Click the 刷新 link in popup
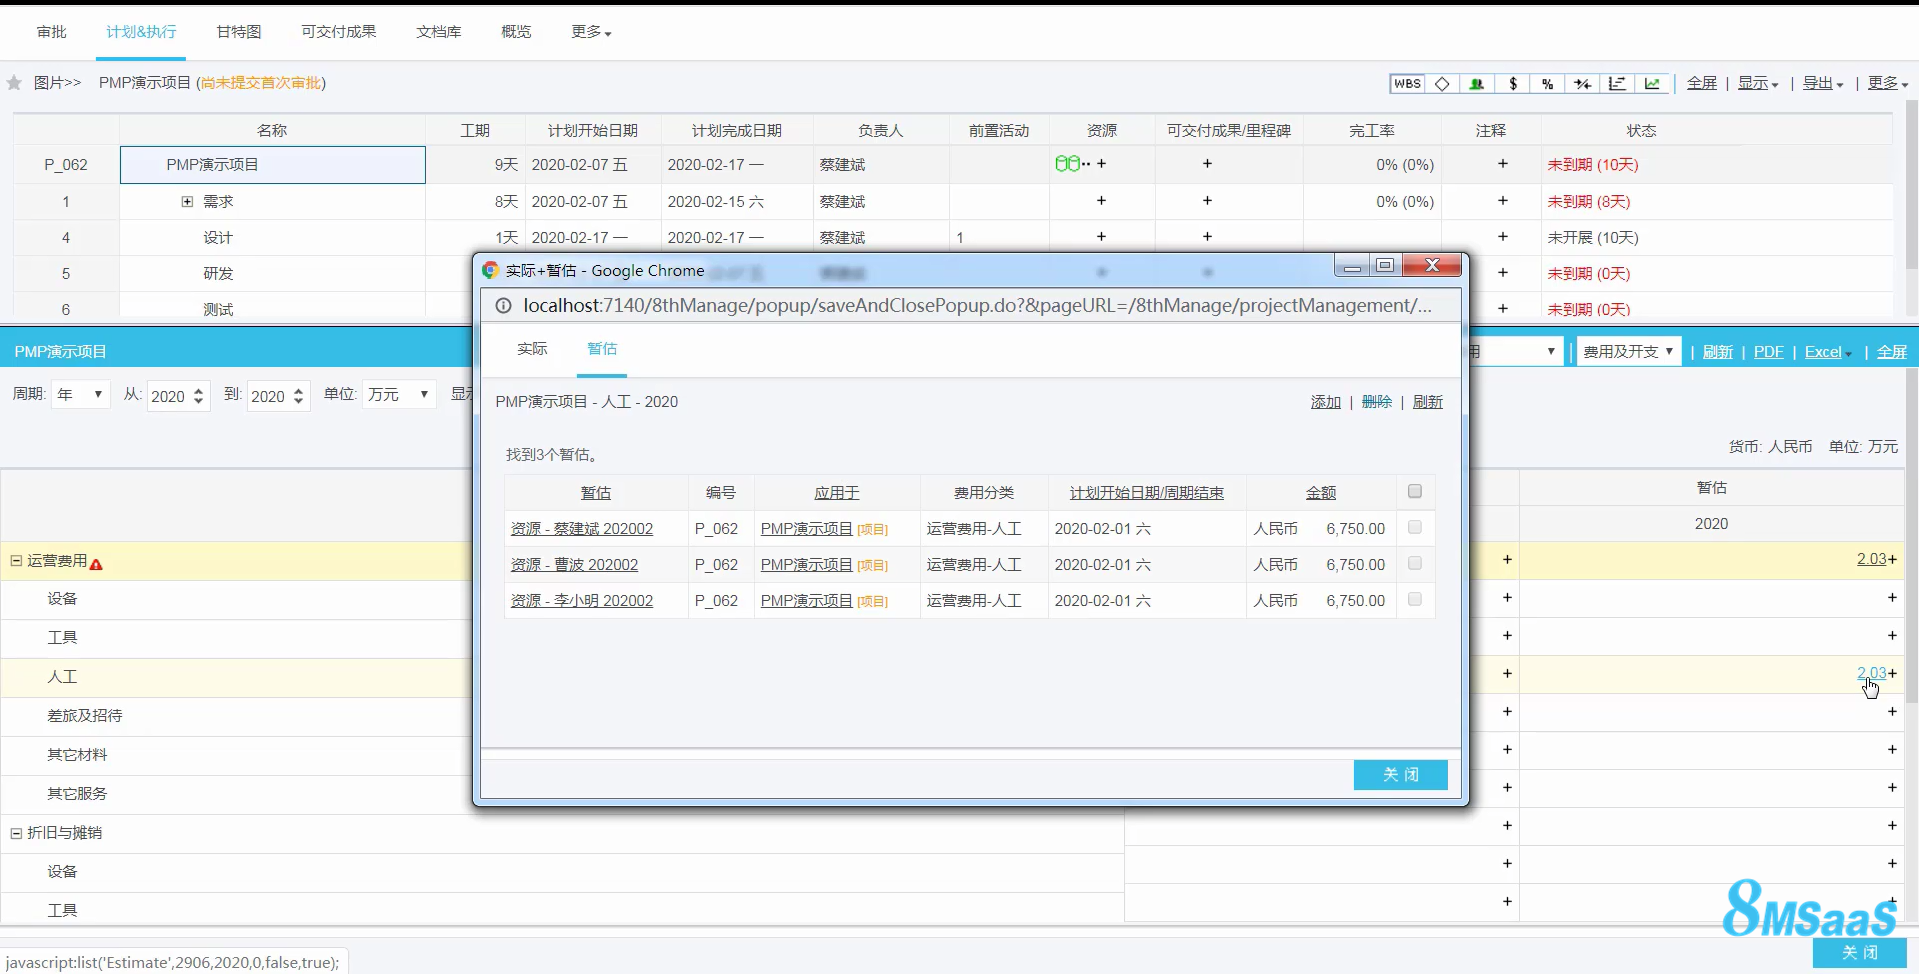 click(1428, 402)
